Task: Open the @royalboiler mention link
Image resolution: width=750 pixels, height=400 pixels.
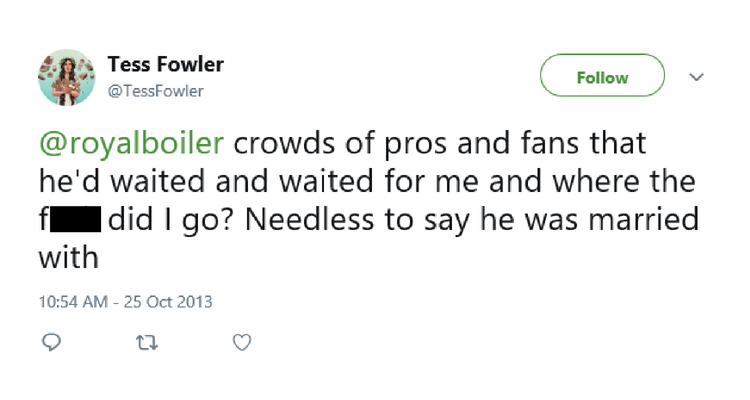Action: click(x=132, y=143)
